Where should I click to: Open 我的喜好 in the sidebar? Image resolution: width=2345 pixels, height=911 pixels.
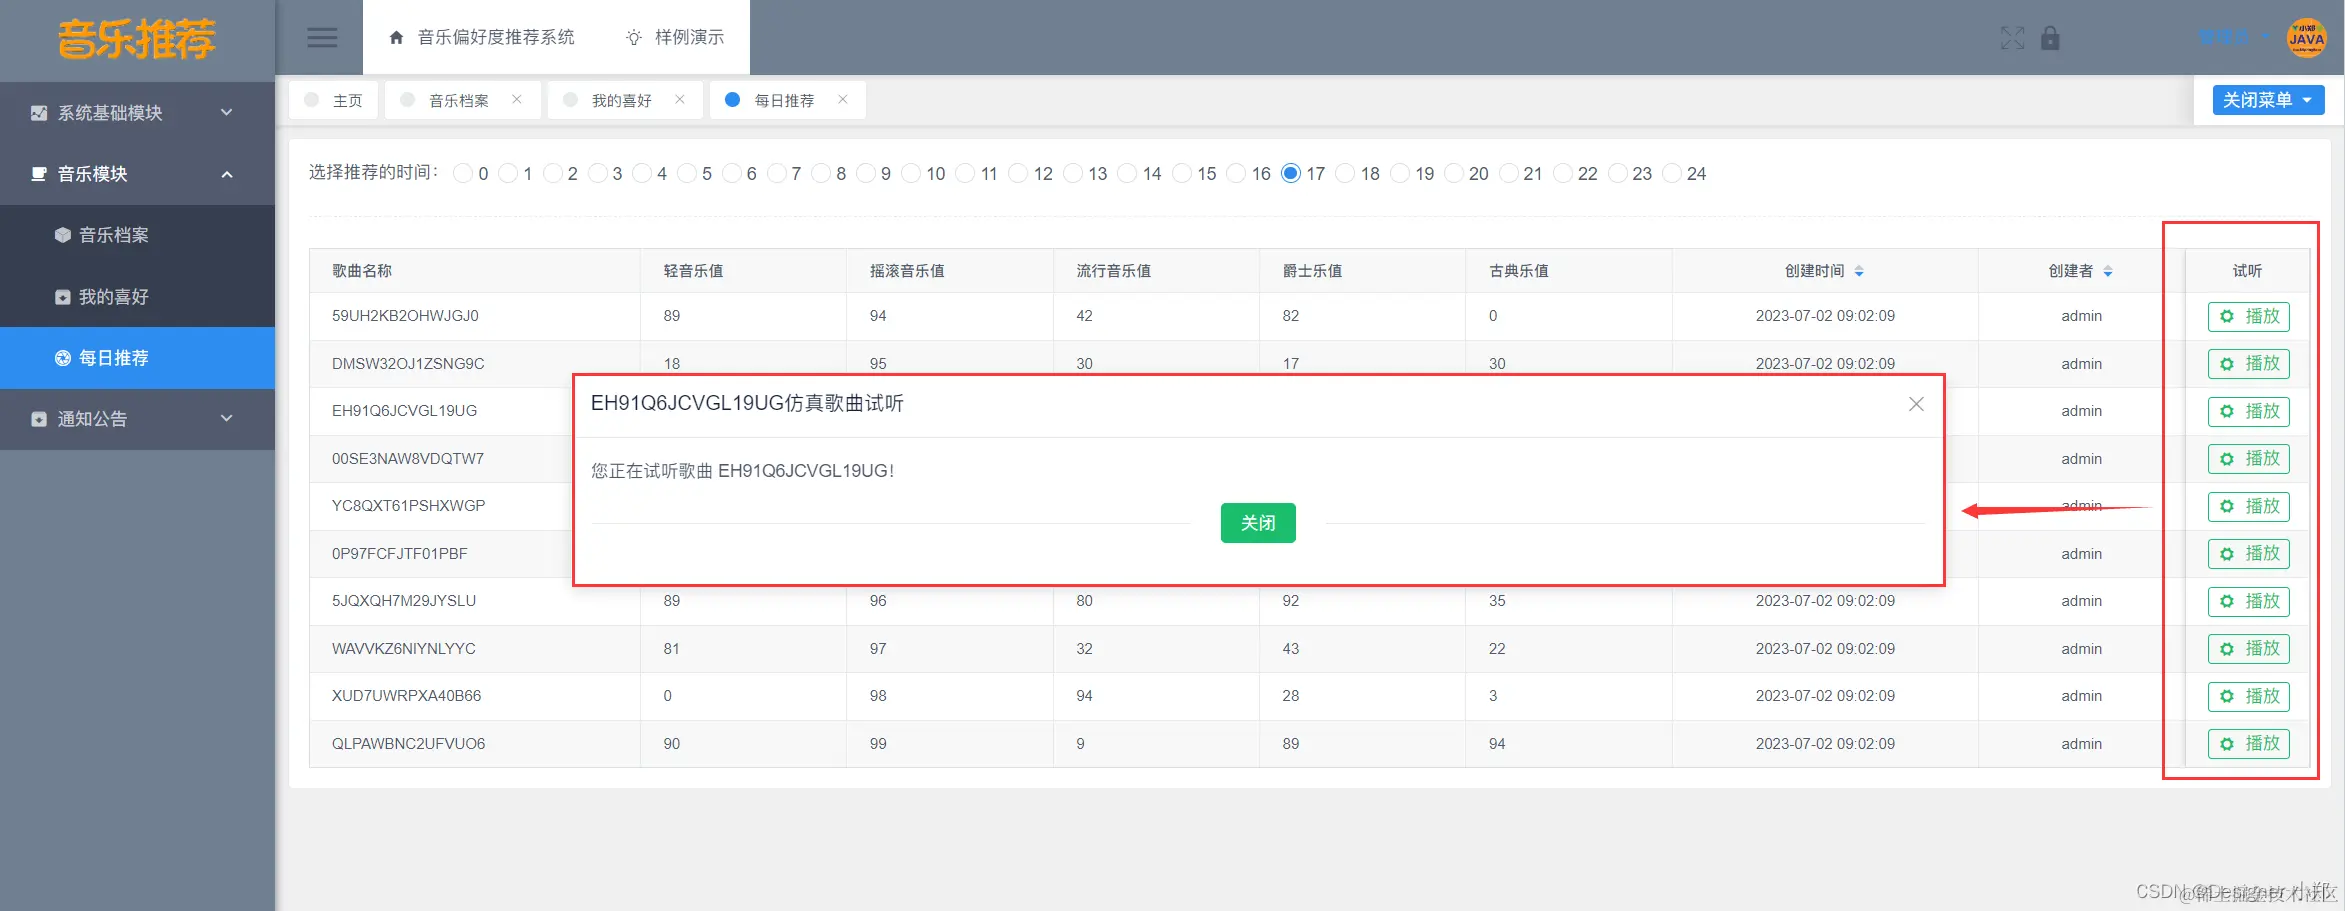[x=137, y=297]
